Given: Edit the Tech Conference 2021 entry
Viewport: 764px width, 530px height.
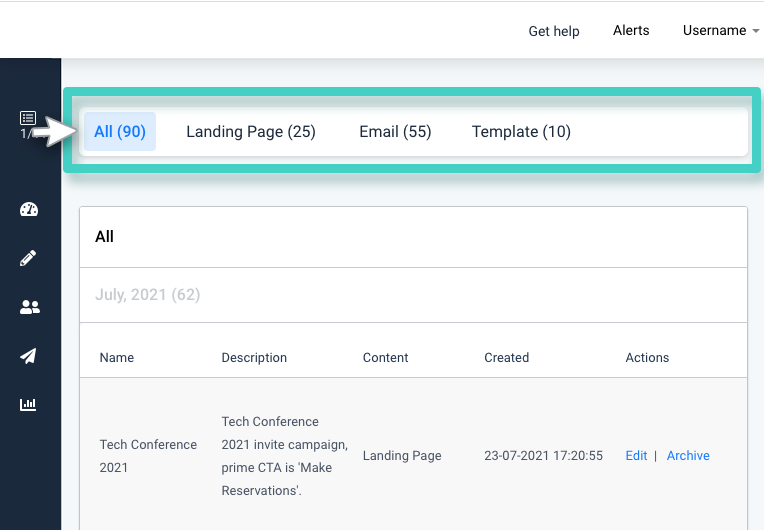Looking at the screenshot, I should click(636, 455).
